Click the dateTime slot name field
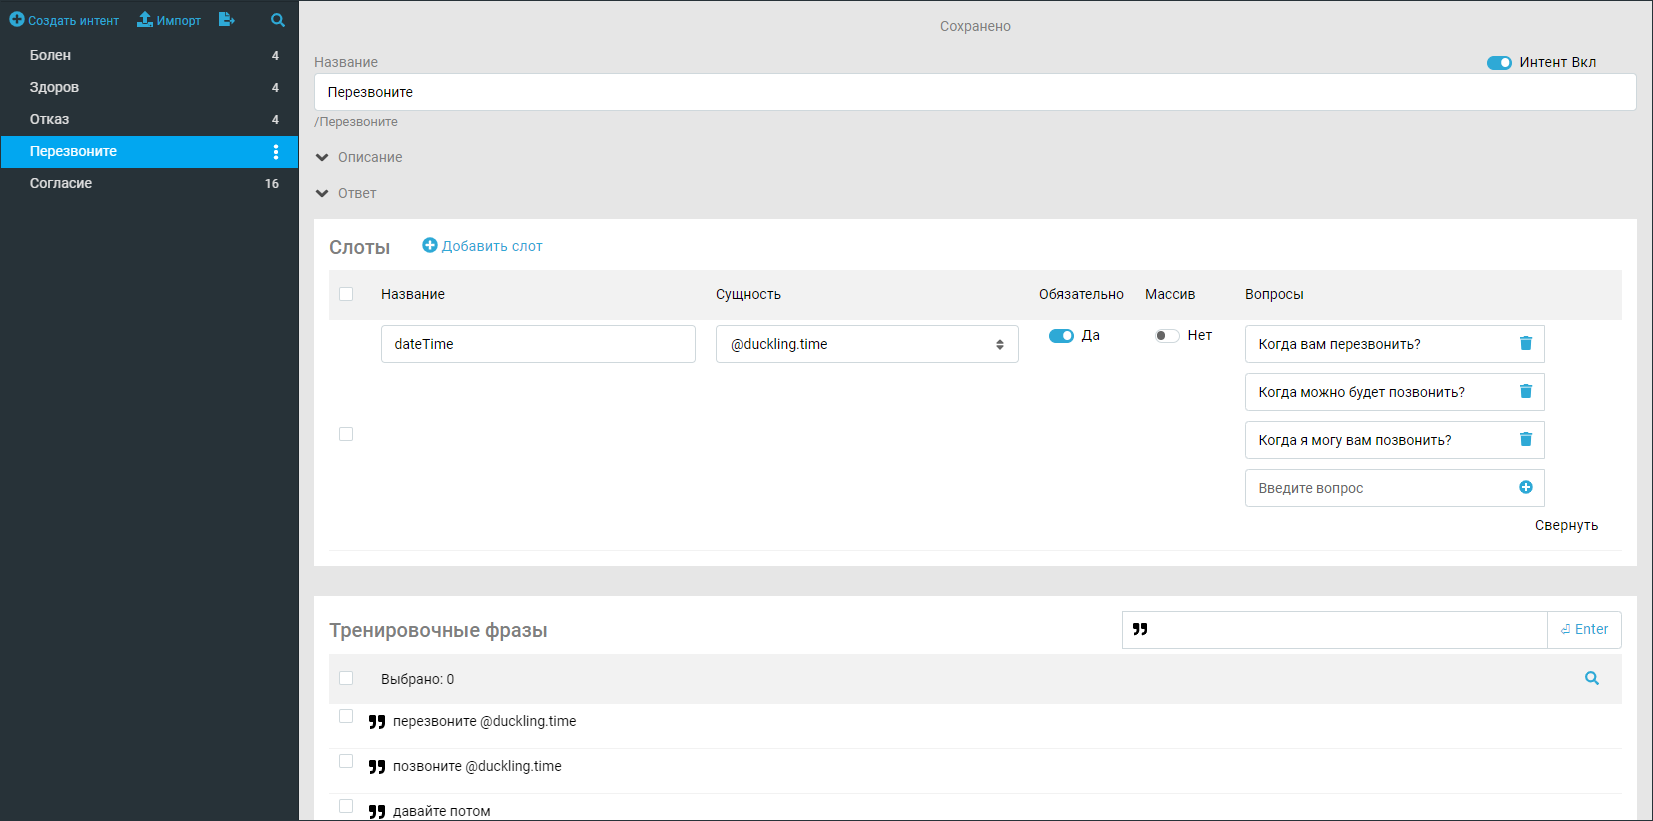Screen dimensions: 1653x821 538,344
